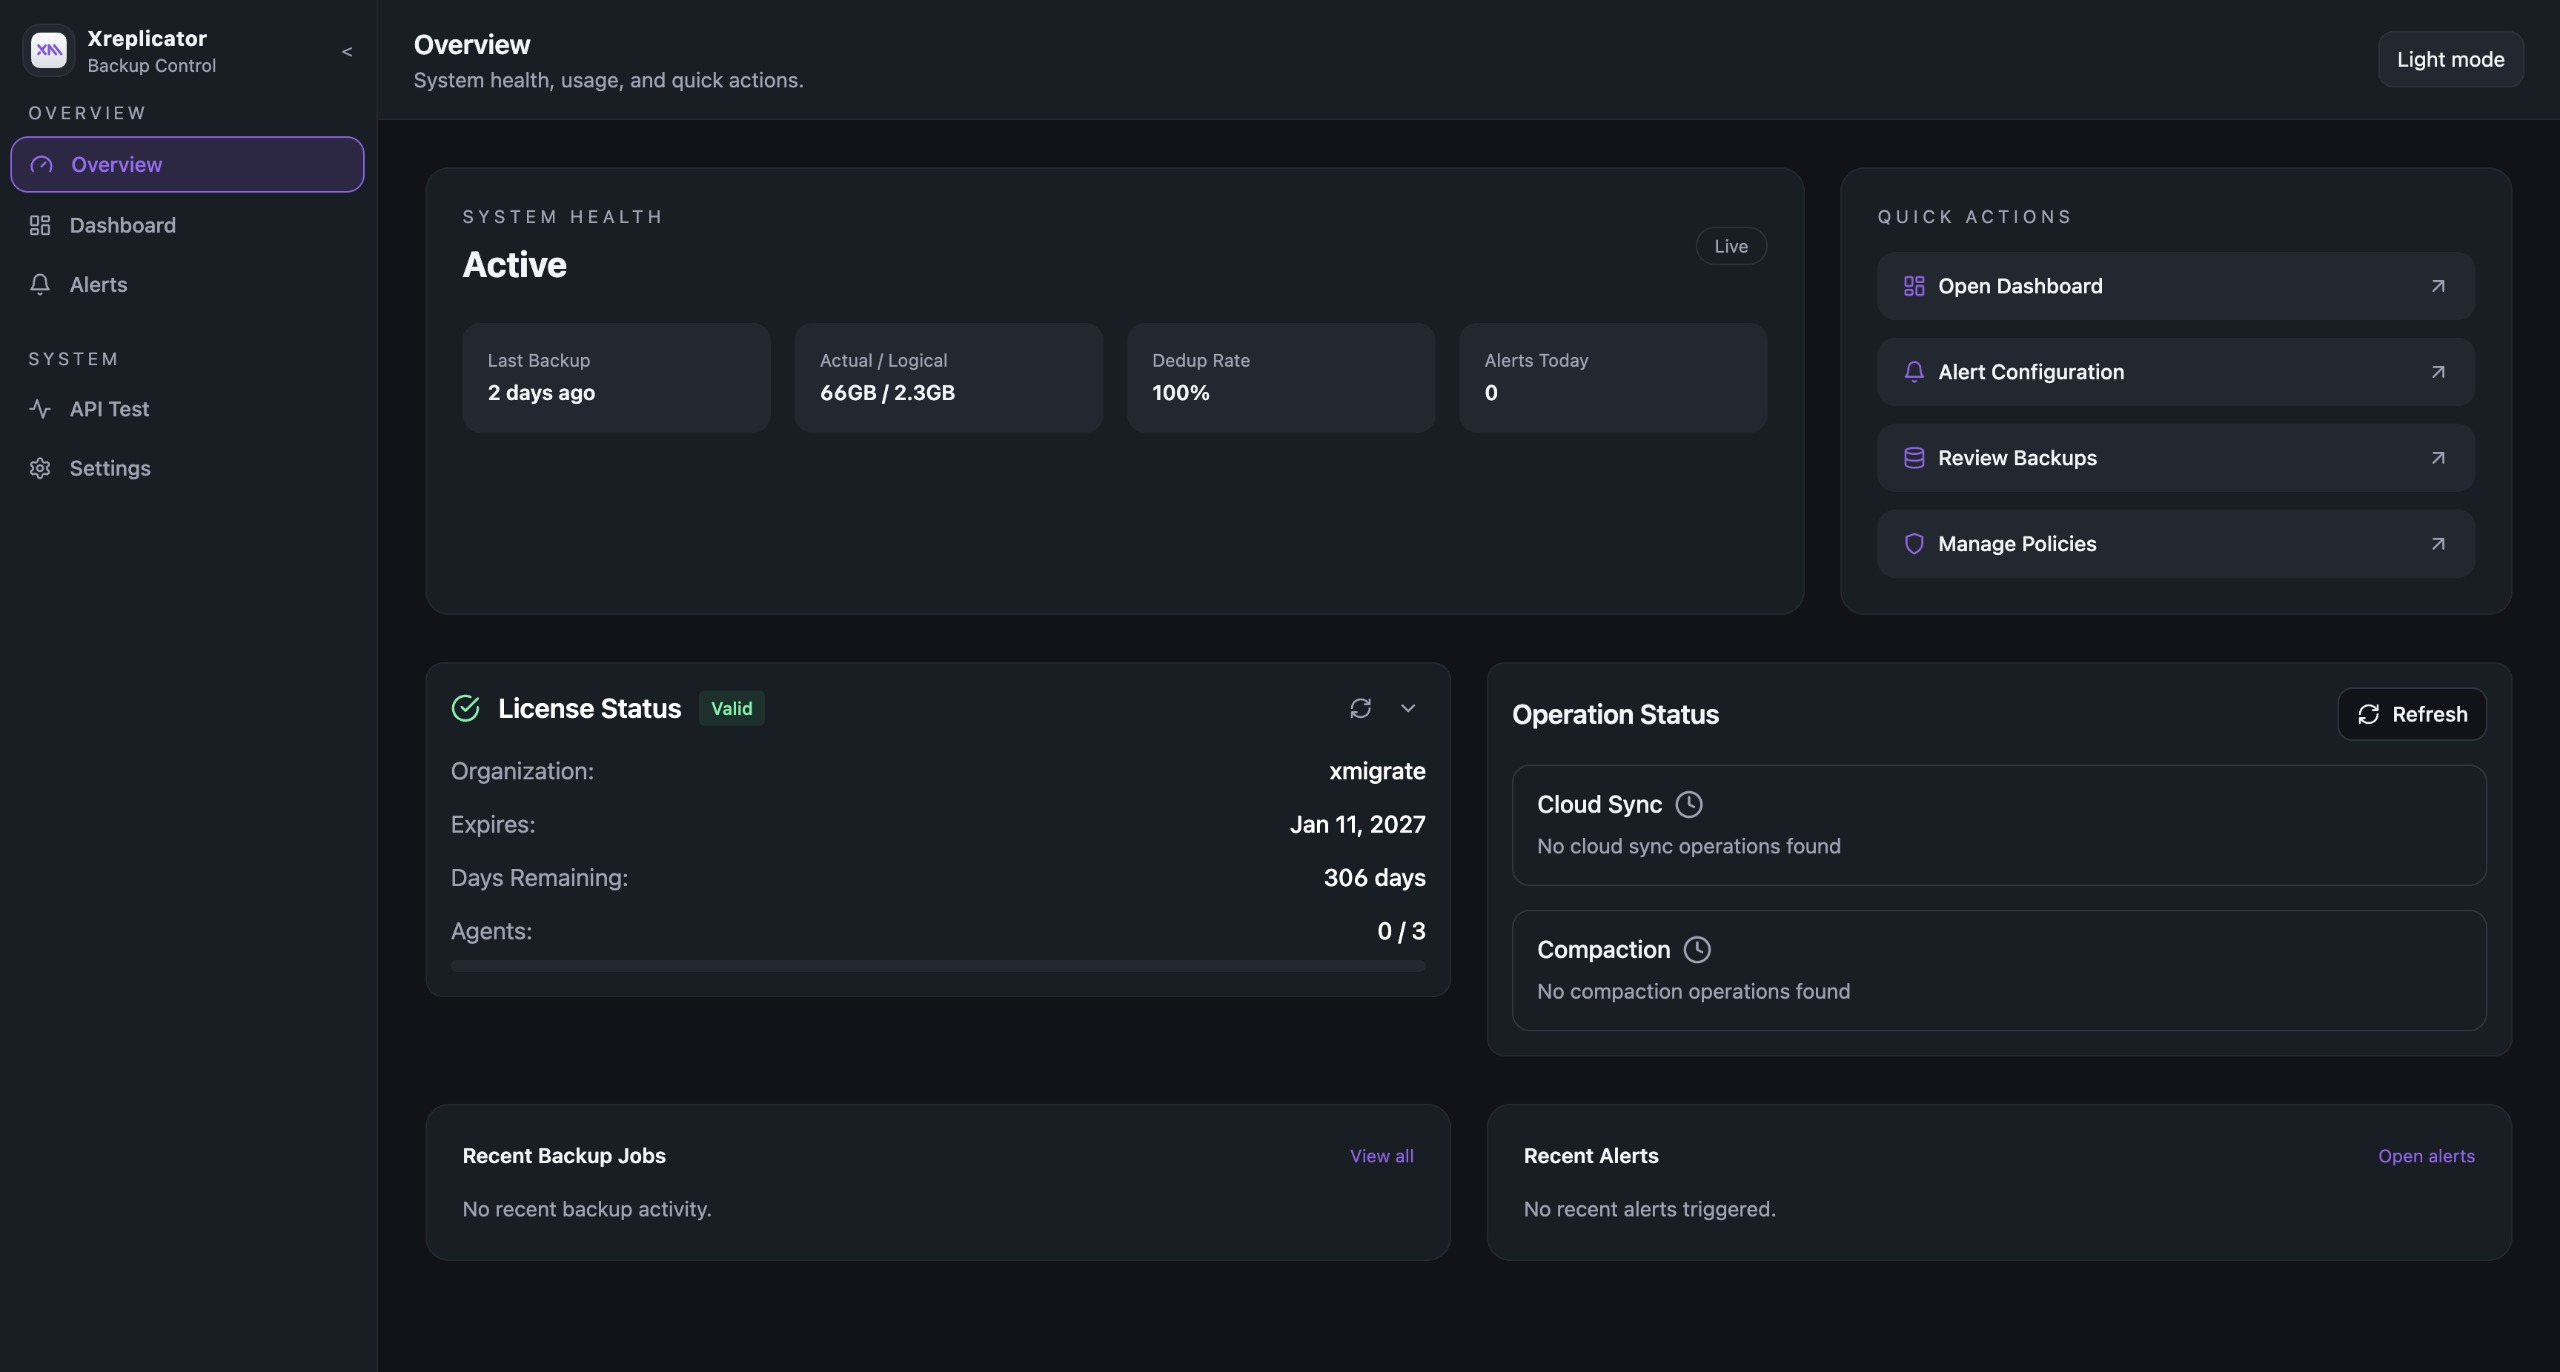The image size is (2560, 1372).
Task: Open Alerts via the bell icon
Action: click(40, 284)
